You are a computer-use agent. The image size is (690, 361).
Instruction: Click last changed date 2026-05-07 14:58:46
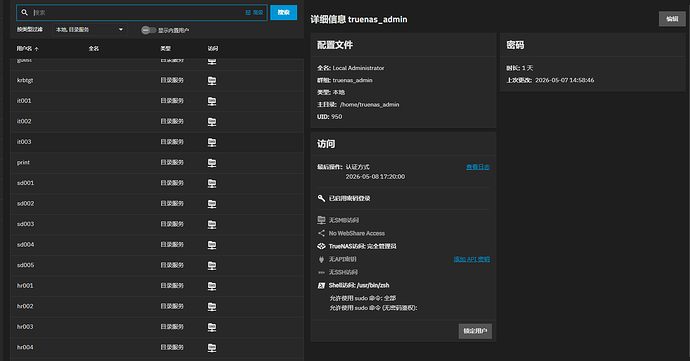[565, 81]
